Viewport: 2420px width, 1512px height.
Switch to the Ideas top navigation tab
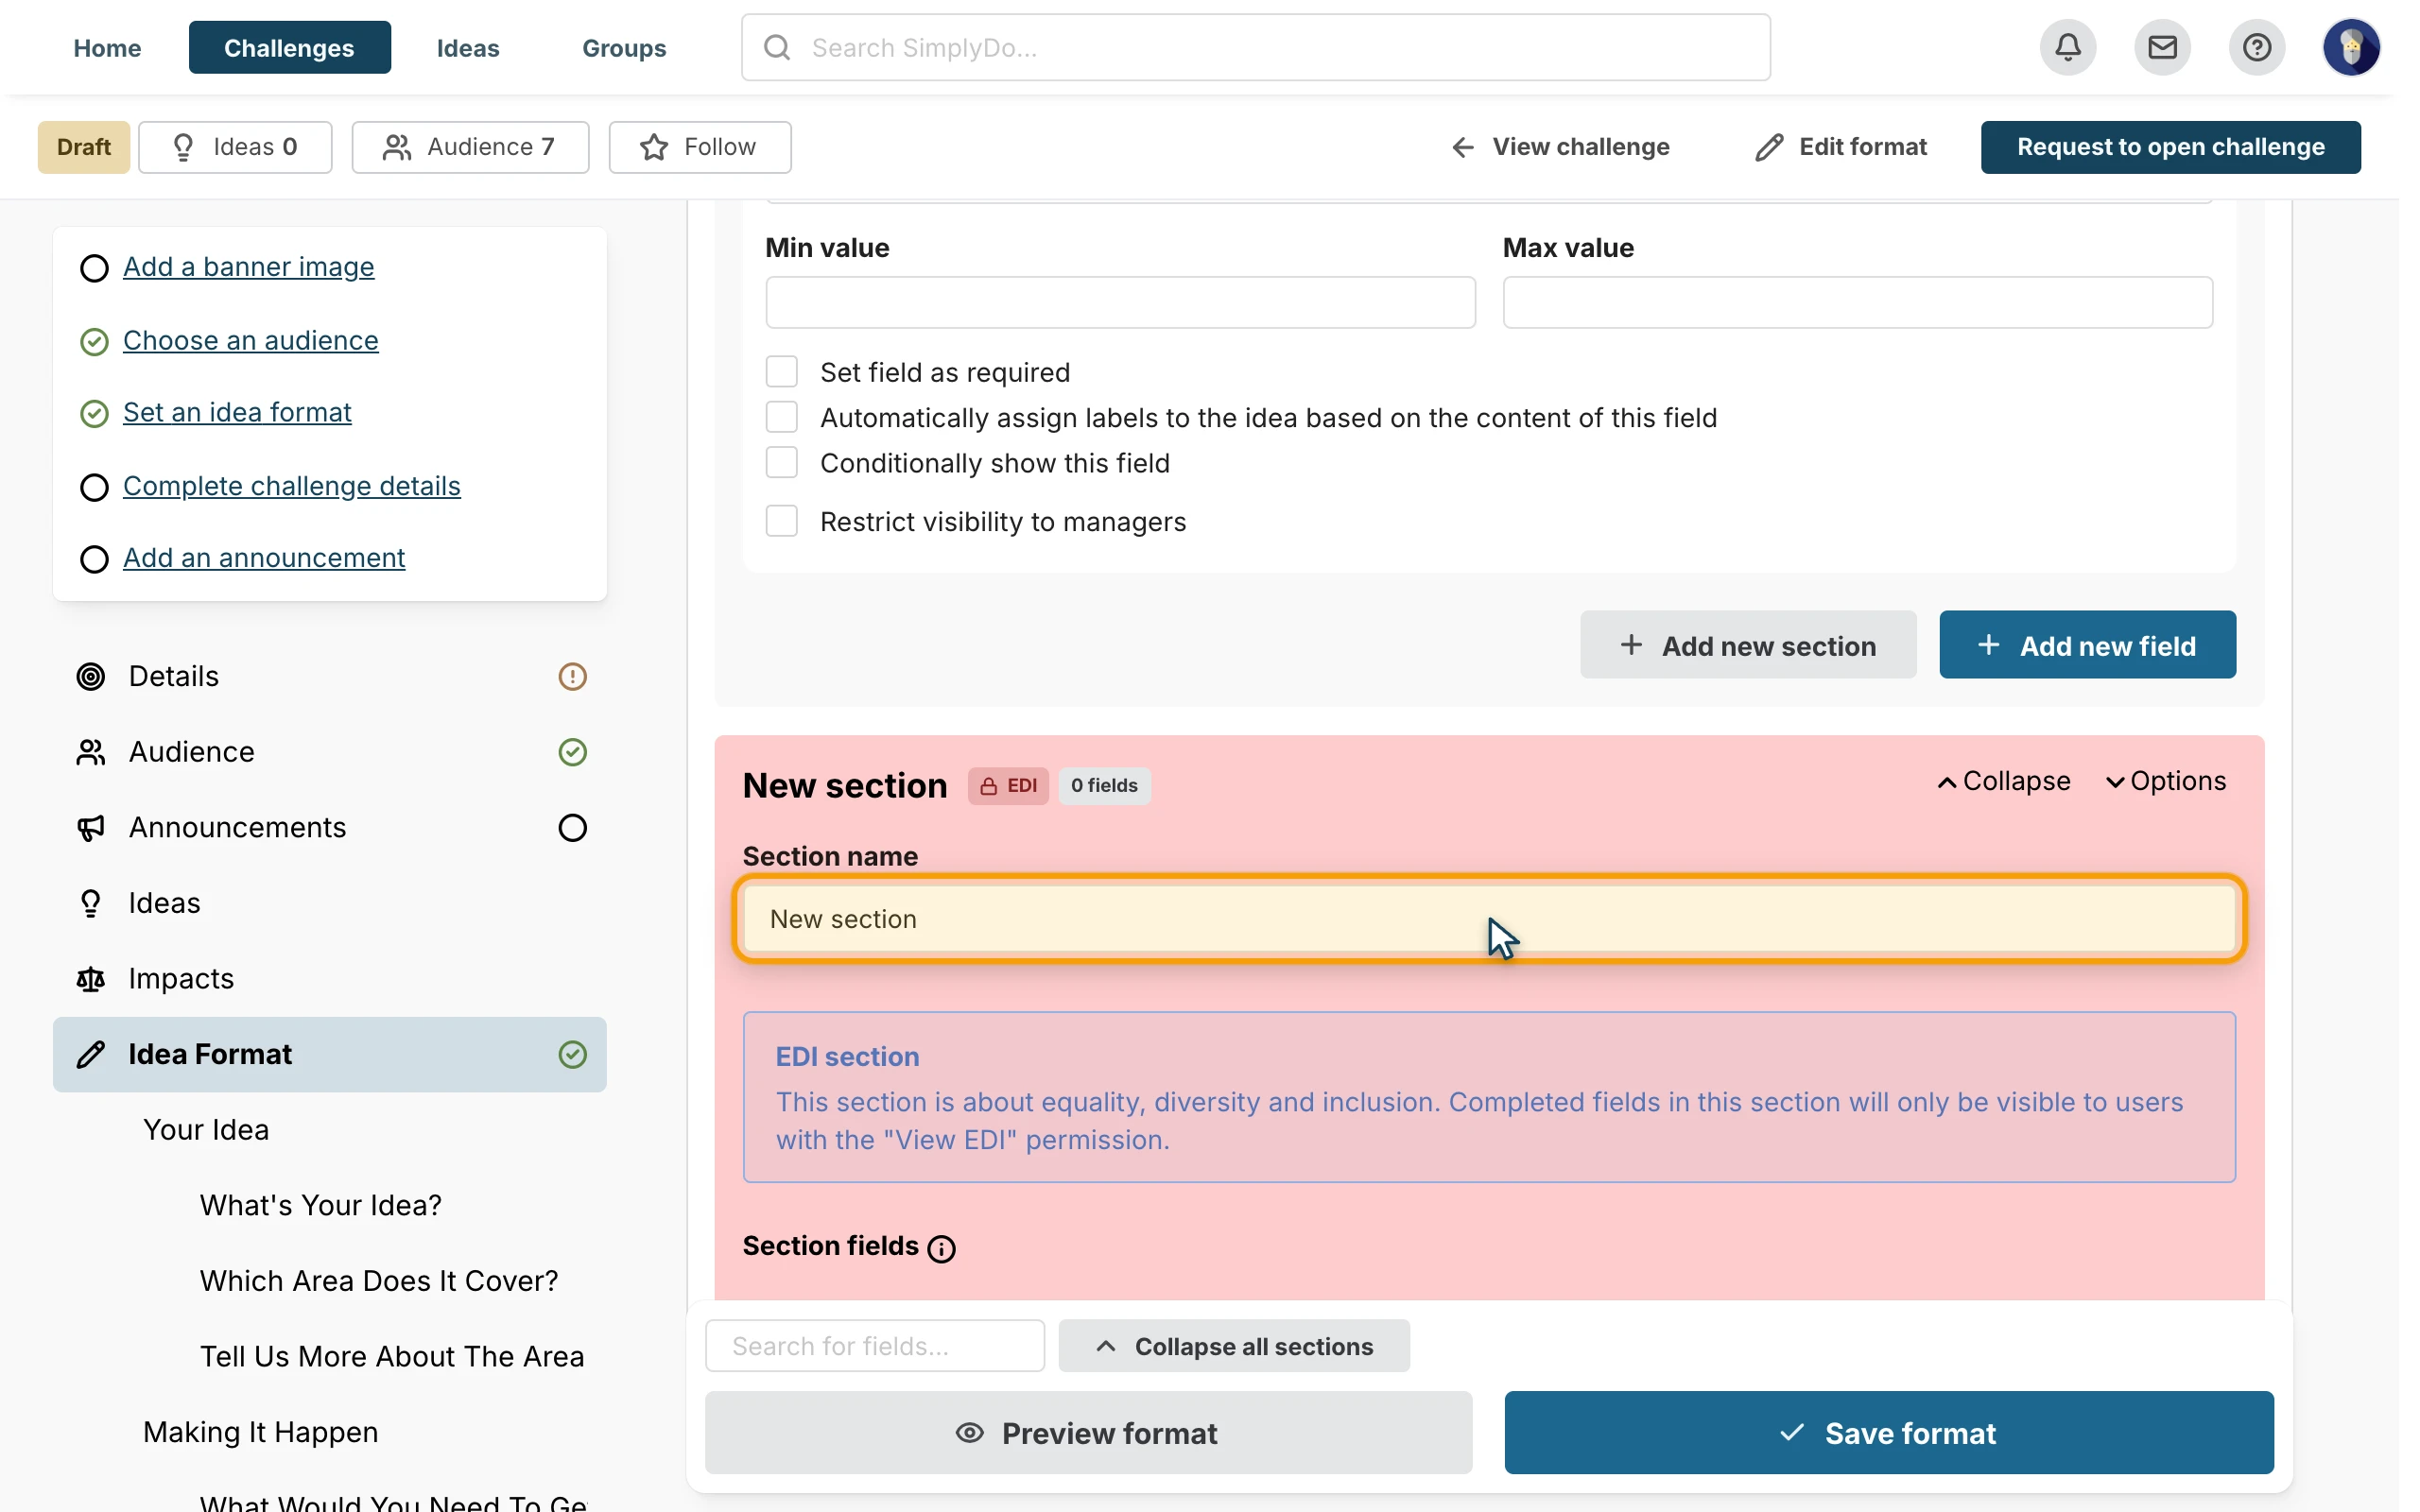click(468, 47)
